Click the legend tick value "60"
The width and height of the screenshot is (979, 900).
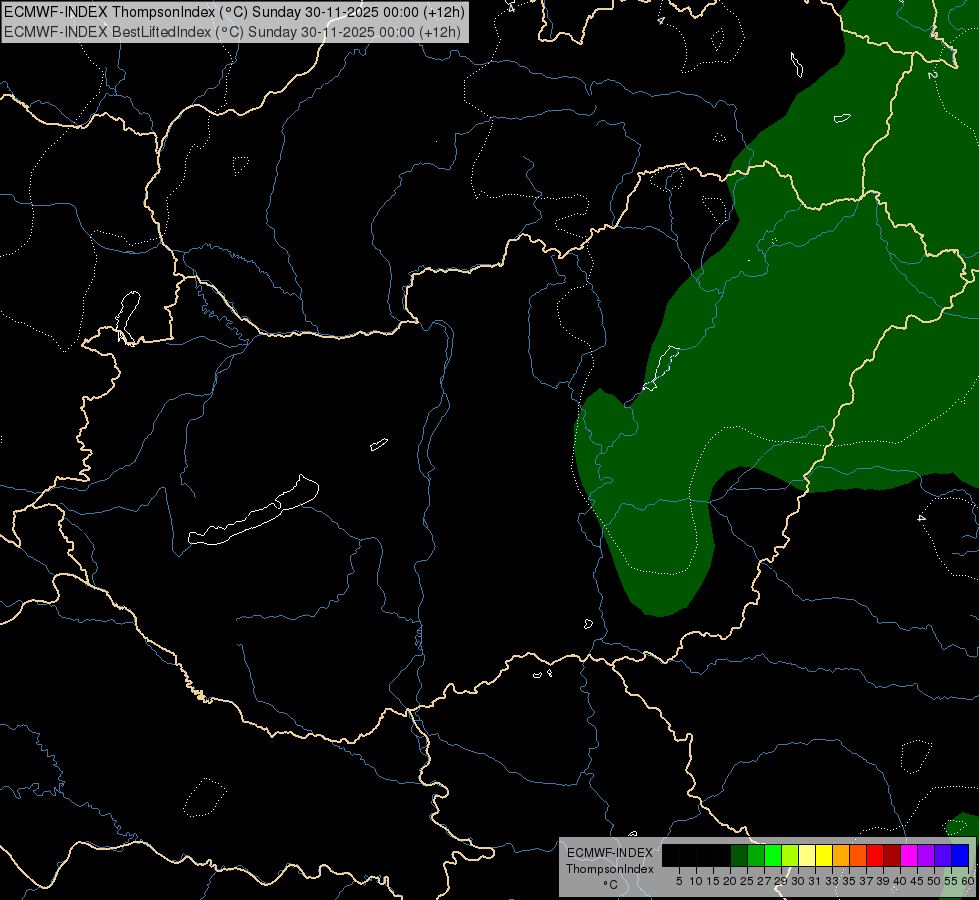[968, 881]
